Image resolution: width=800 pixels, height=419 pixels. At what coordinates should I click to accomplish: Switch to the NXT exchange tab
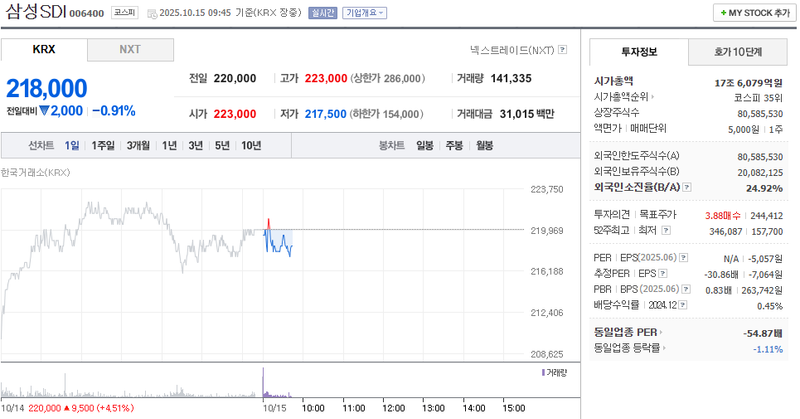point(130,49)
